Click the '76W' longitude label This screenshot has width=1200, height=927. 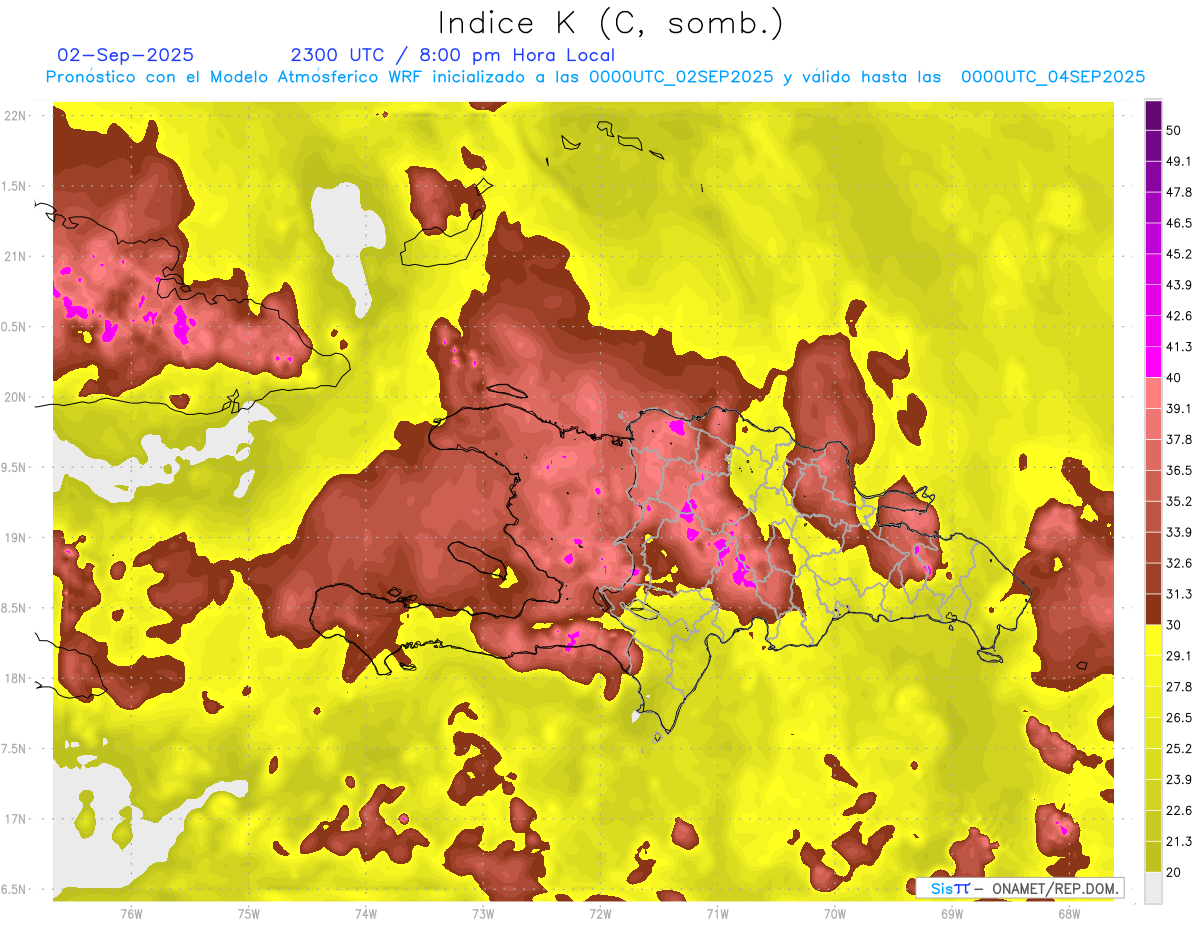point(131,913)
